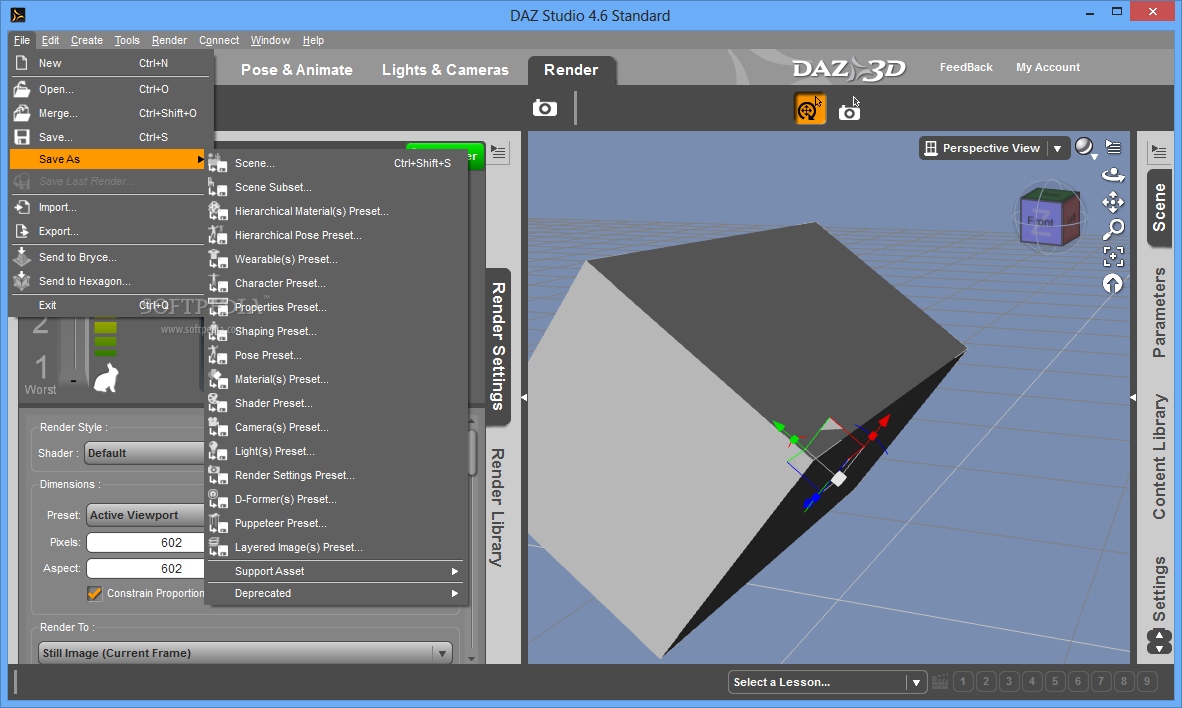Click the My Account link

click(x=1048, y=67)
